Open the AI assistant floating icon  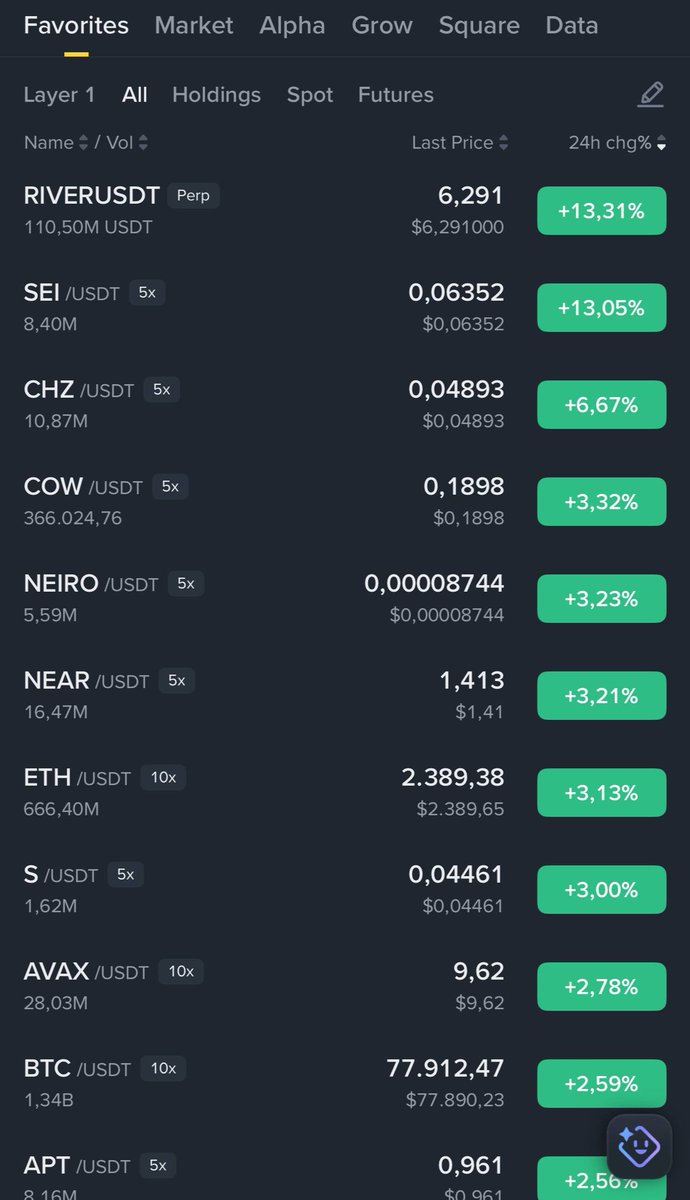638,1146
